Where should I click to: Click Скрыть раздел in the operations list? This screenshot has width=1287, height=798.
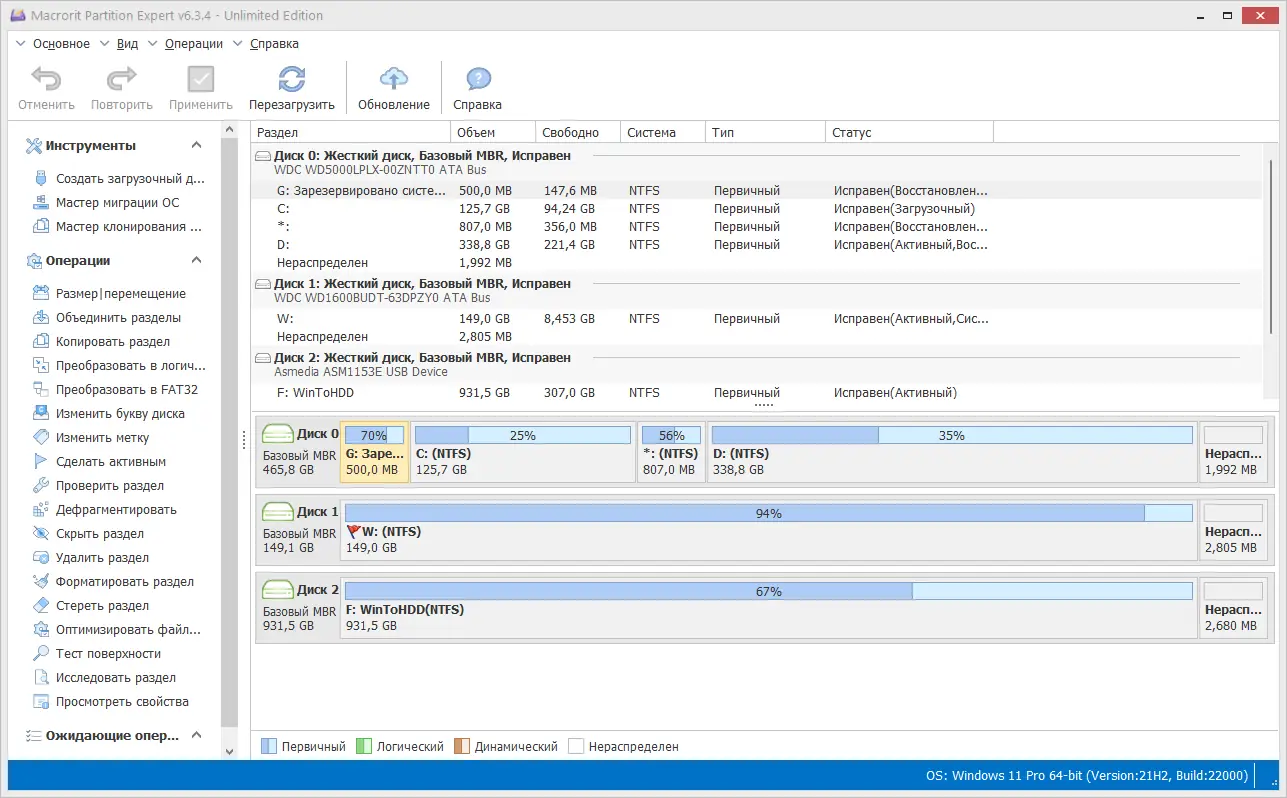(98, 533)
